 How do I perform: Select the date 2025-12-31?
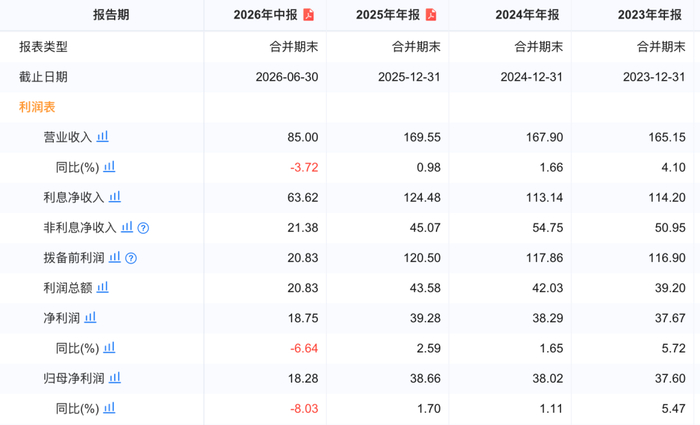[x=409, y=77]
